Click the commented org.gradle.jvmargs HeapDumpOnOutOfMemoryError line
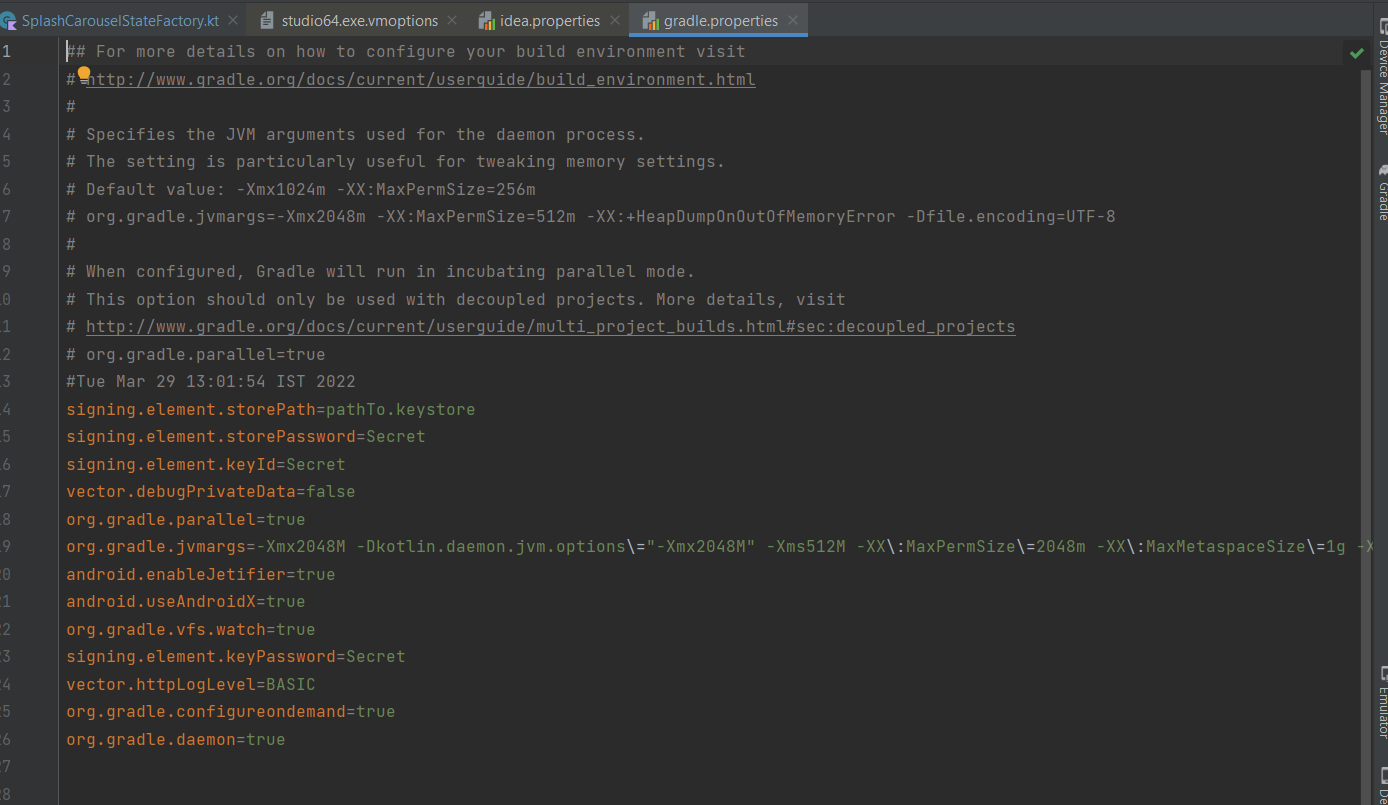Image resolution: width=1388 pixels, height=805 pixels. [x=590, y=216]
